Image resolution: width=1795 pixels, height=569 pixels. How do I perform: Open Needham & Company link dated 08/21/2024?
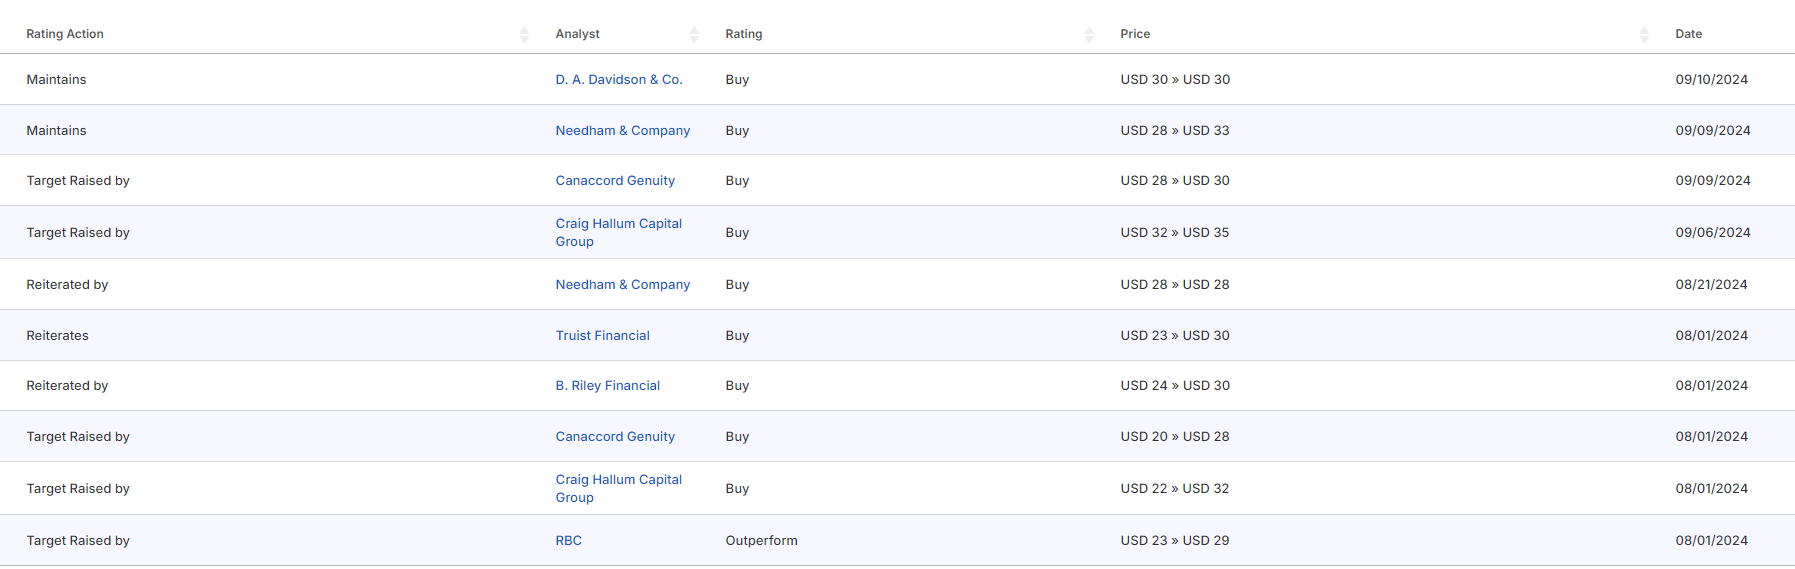[x=622, y=284]
